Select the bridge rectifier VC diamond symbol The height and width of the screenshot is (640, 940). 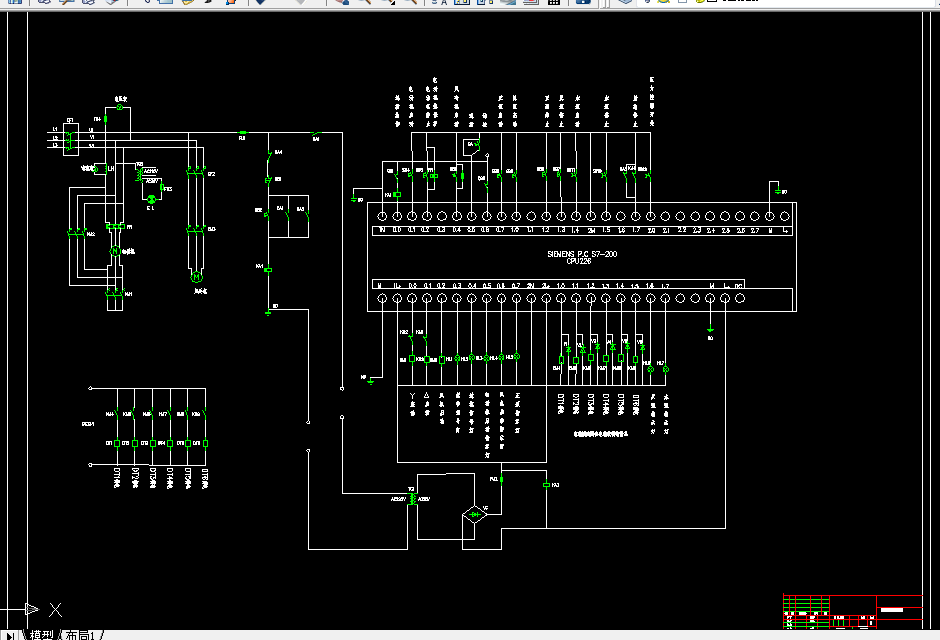pos(474,514)
